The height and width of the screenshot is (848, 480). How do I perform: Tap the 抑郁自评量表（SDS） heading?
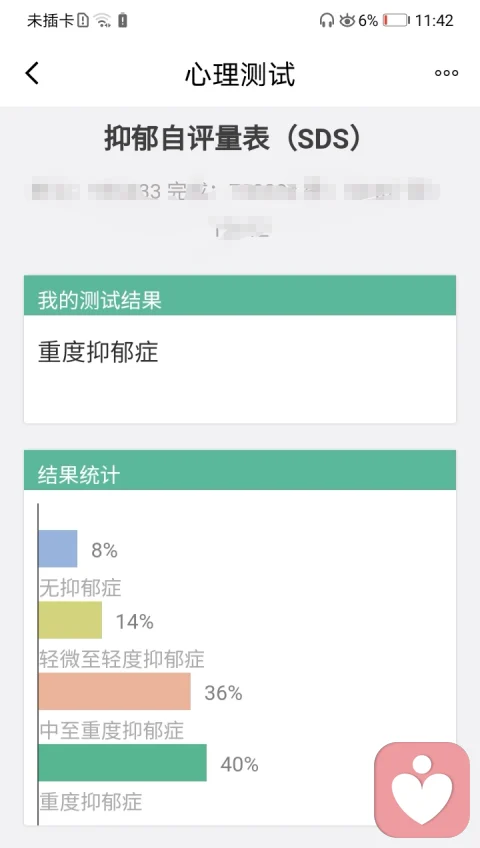[x=232, y=139]
